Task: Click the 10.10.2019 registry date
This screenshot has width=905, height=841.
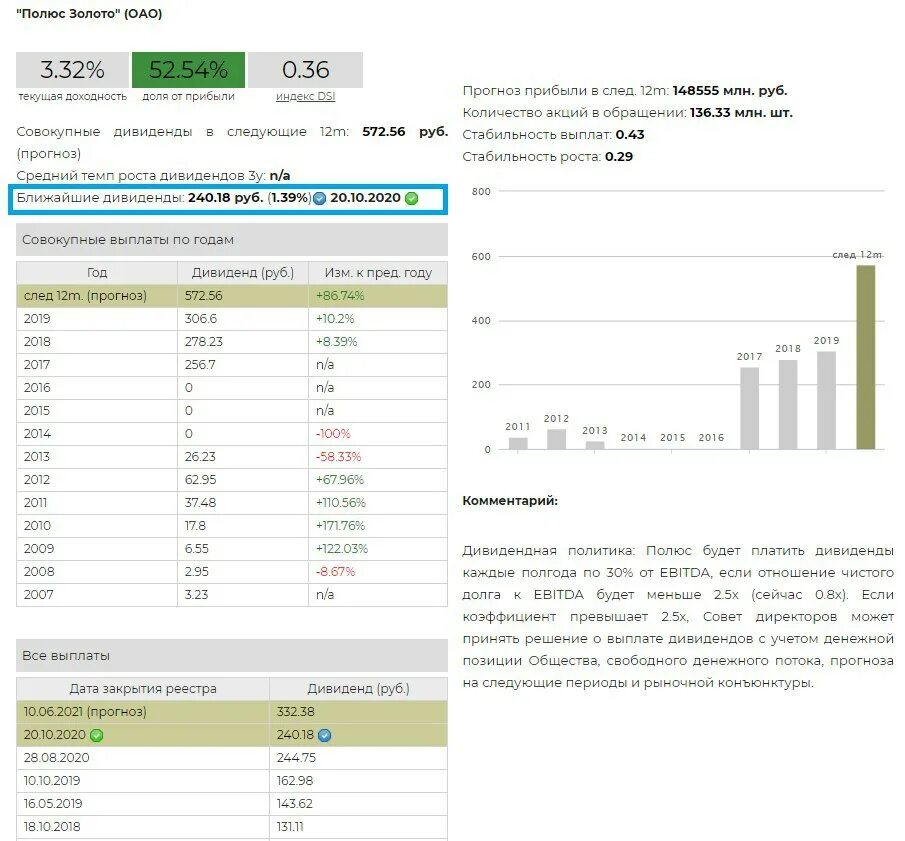Action: [52, 781]
